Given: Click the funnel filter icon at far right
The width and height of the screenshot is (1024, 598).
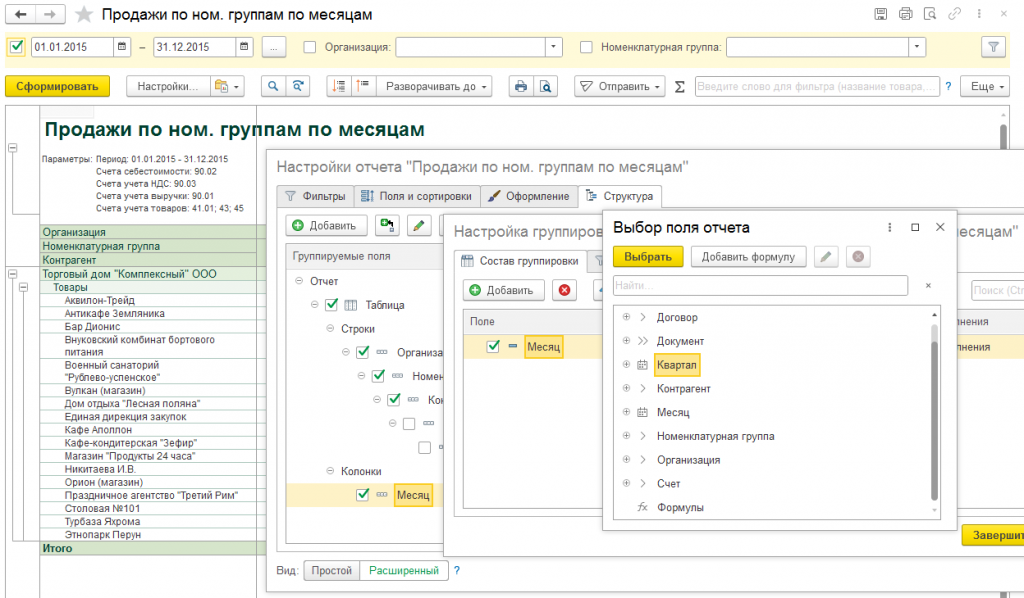Looking at the screenshot, I should click(x=992, y=47).
